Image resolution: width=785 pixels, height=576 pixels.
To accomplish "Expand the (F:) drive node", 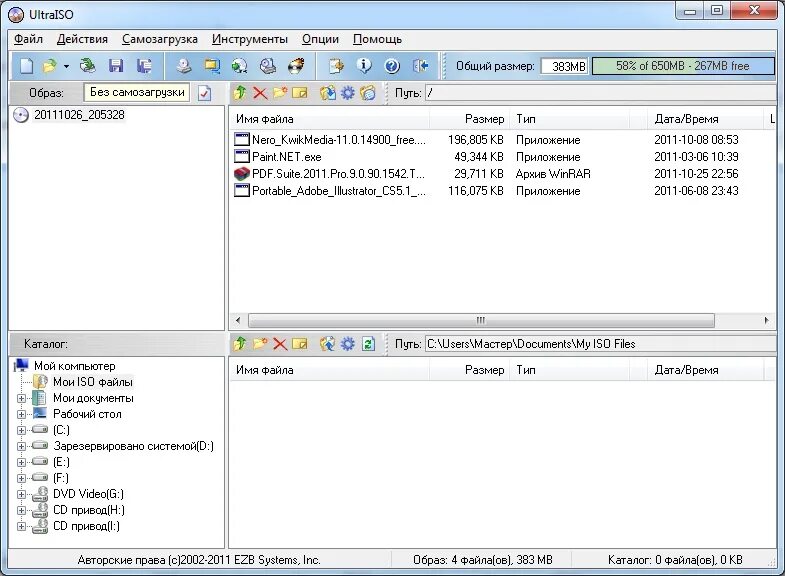I will tap(21, 478).
